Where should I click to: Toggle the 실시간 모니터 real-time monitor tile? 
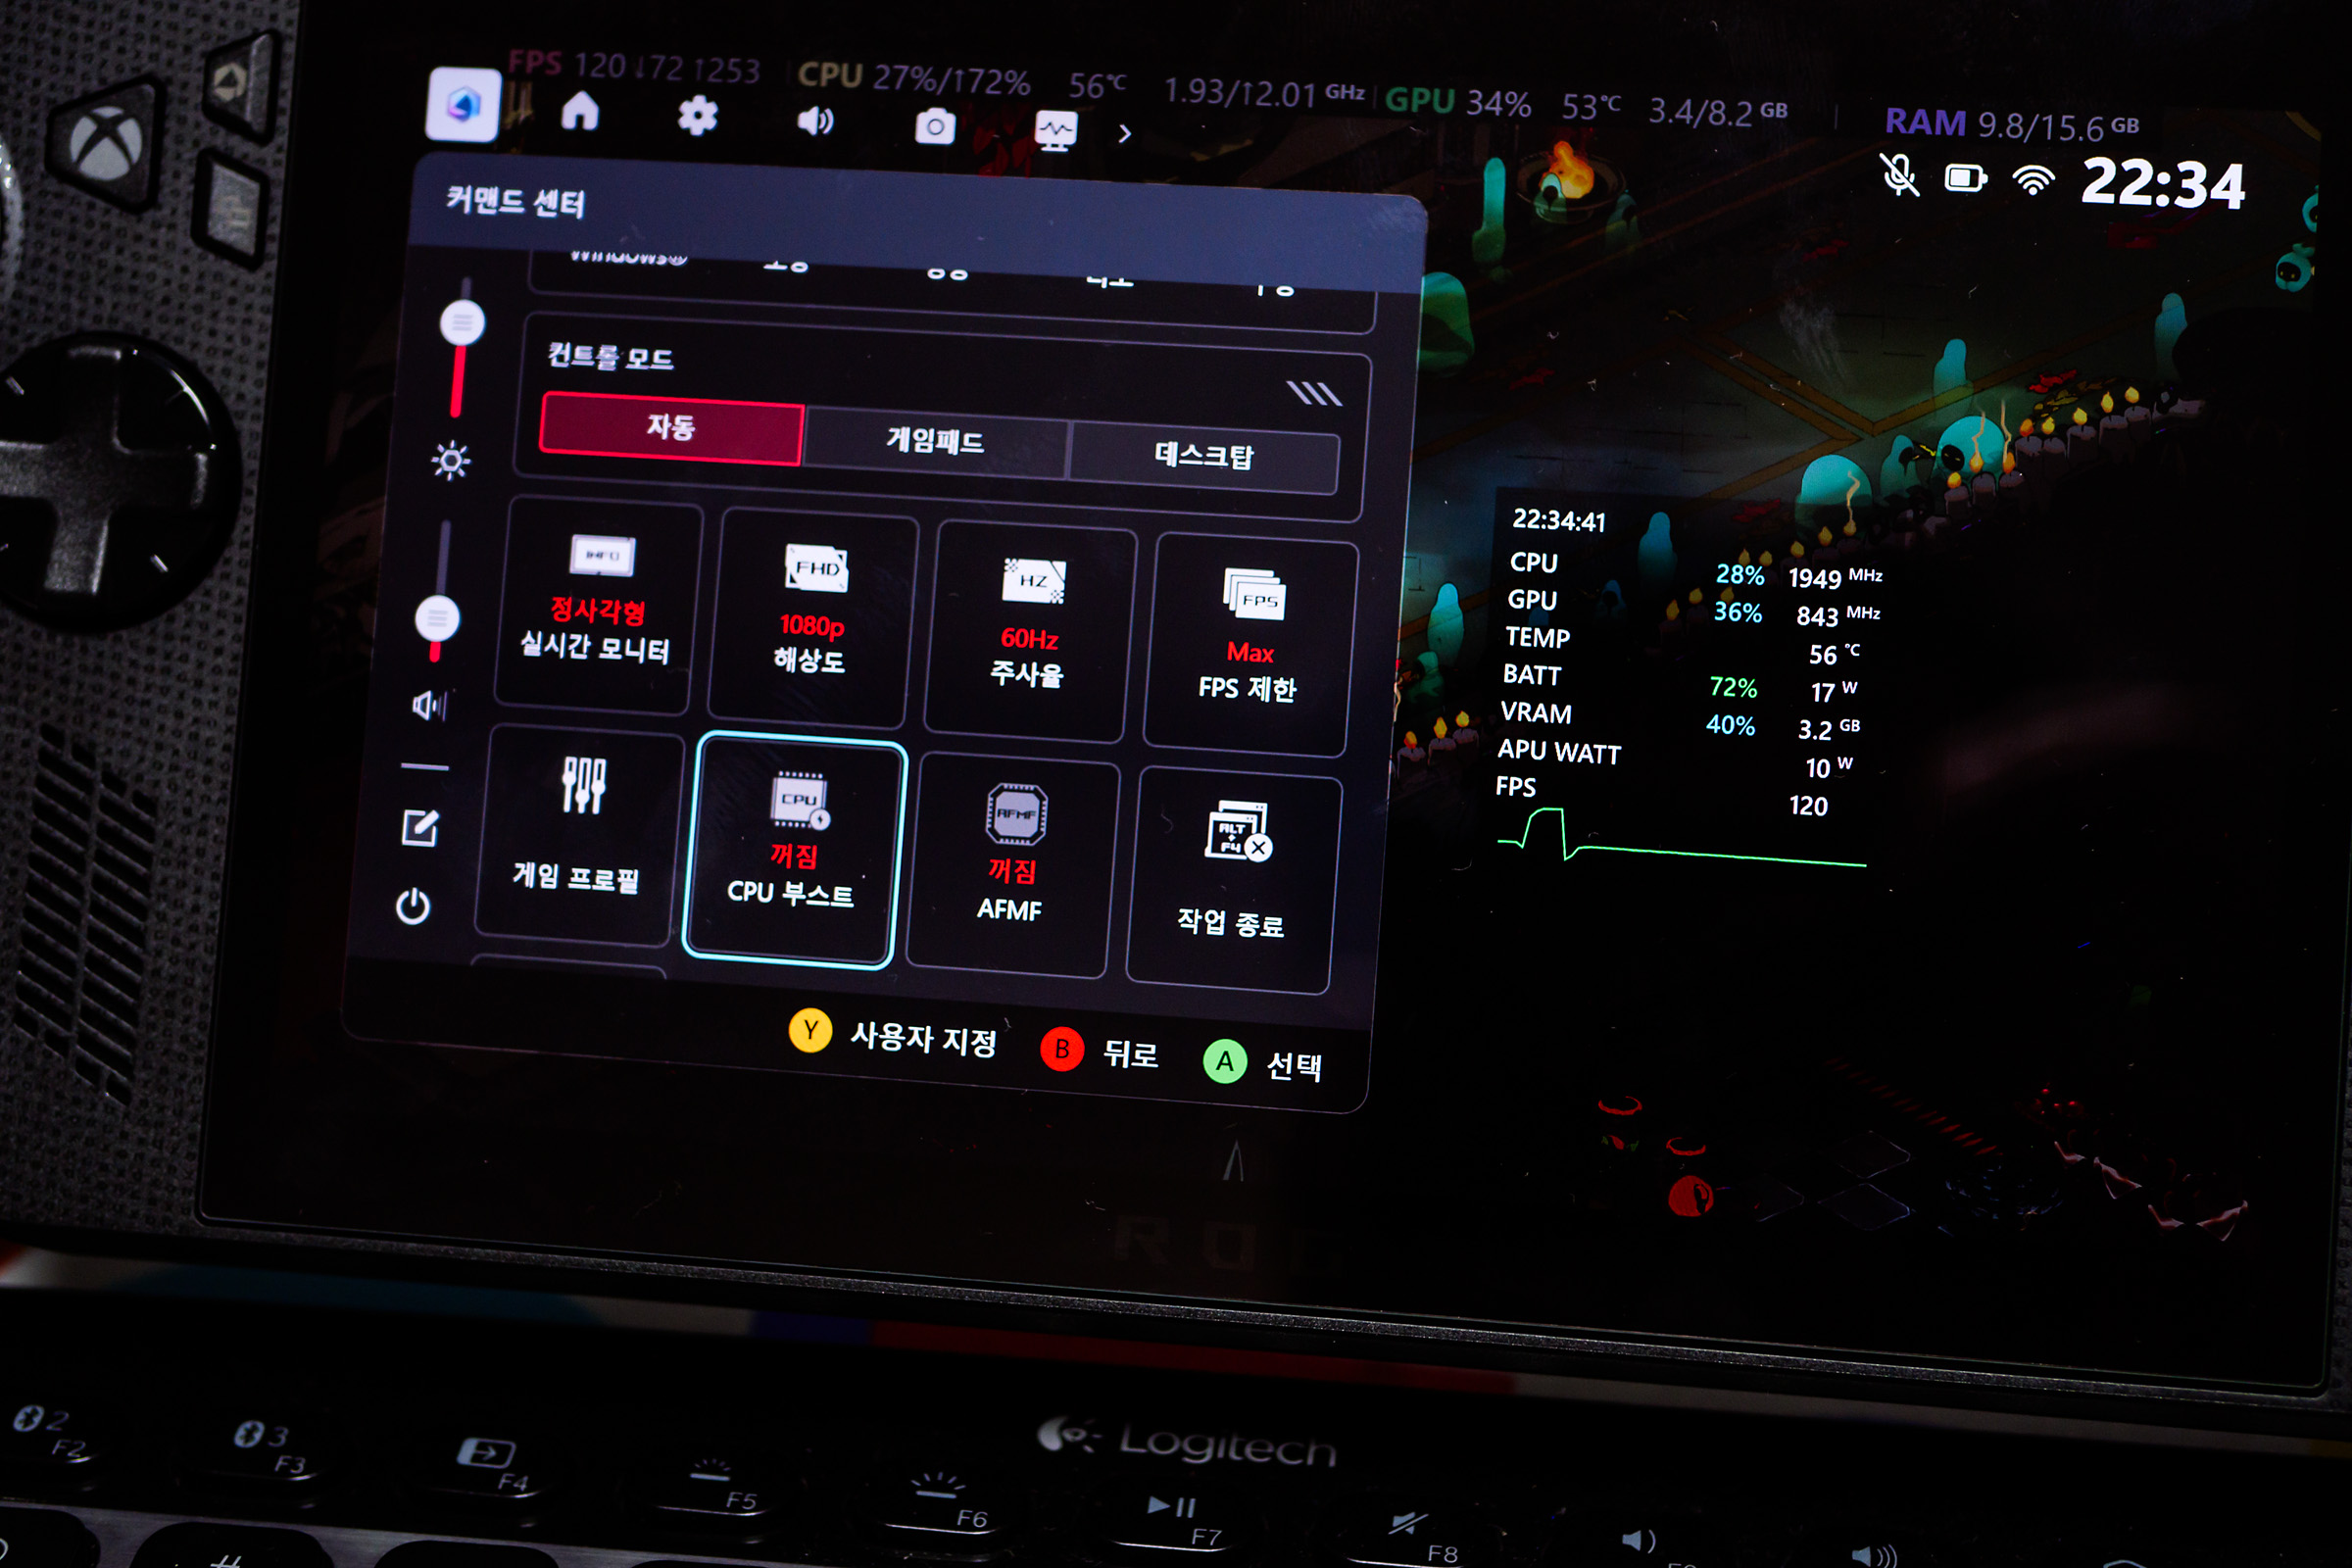coord(598,606)
